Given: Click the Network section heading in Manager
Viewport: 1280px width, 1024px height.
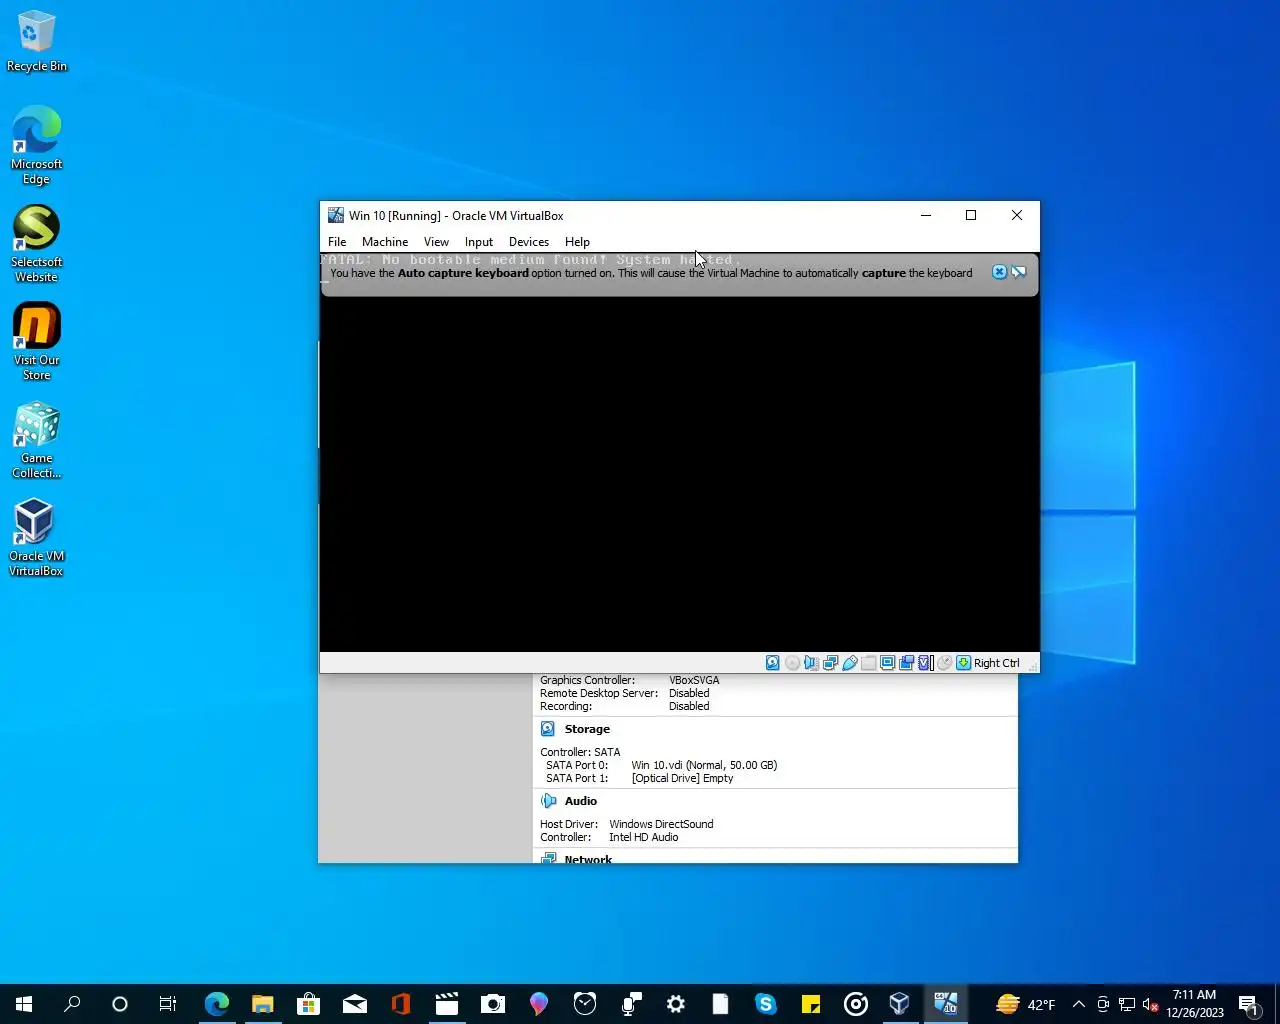Looking at the screenshot, I should 588,859.
